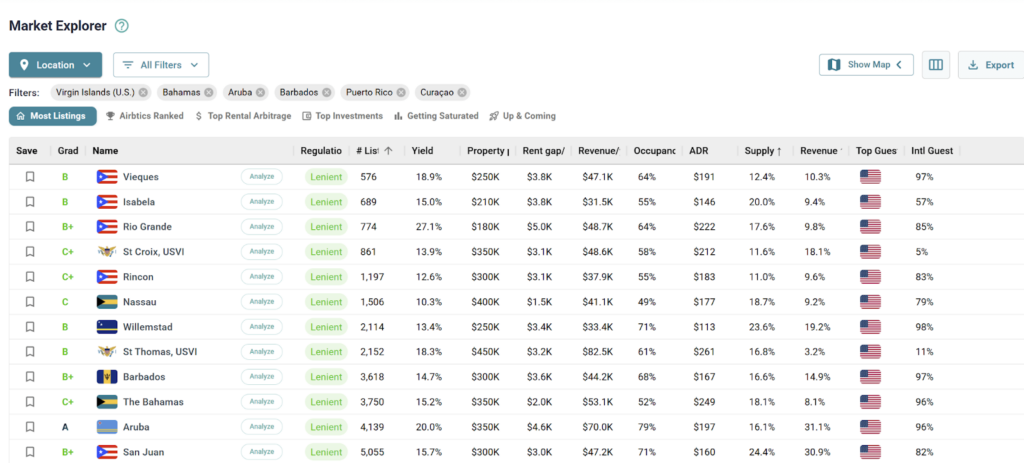Switch to the Airbtics Ranked tab
1024x463 pixels.
coord(145,116)
